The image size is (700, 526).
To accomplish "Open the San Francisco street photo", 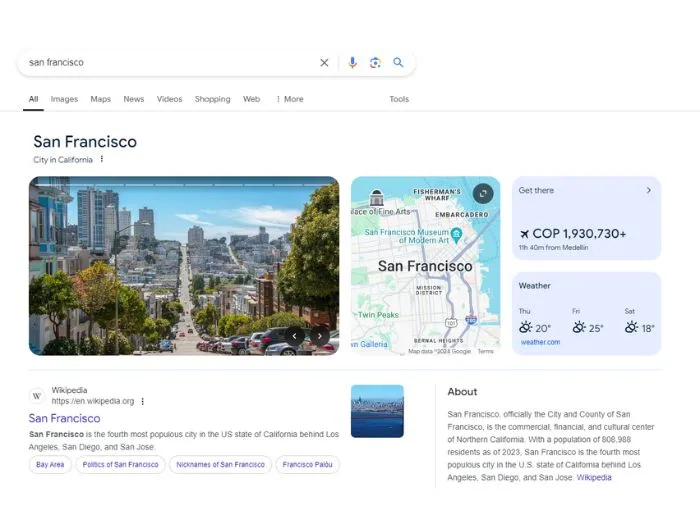I will (x=184, y=266).
